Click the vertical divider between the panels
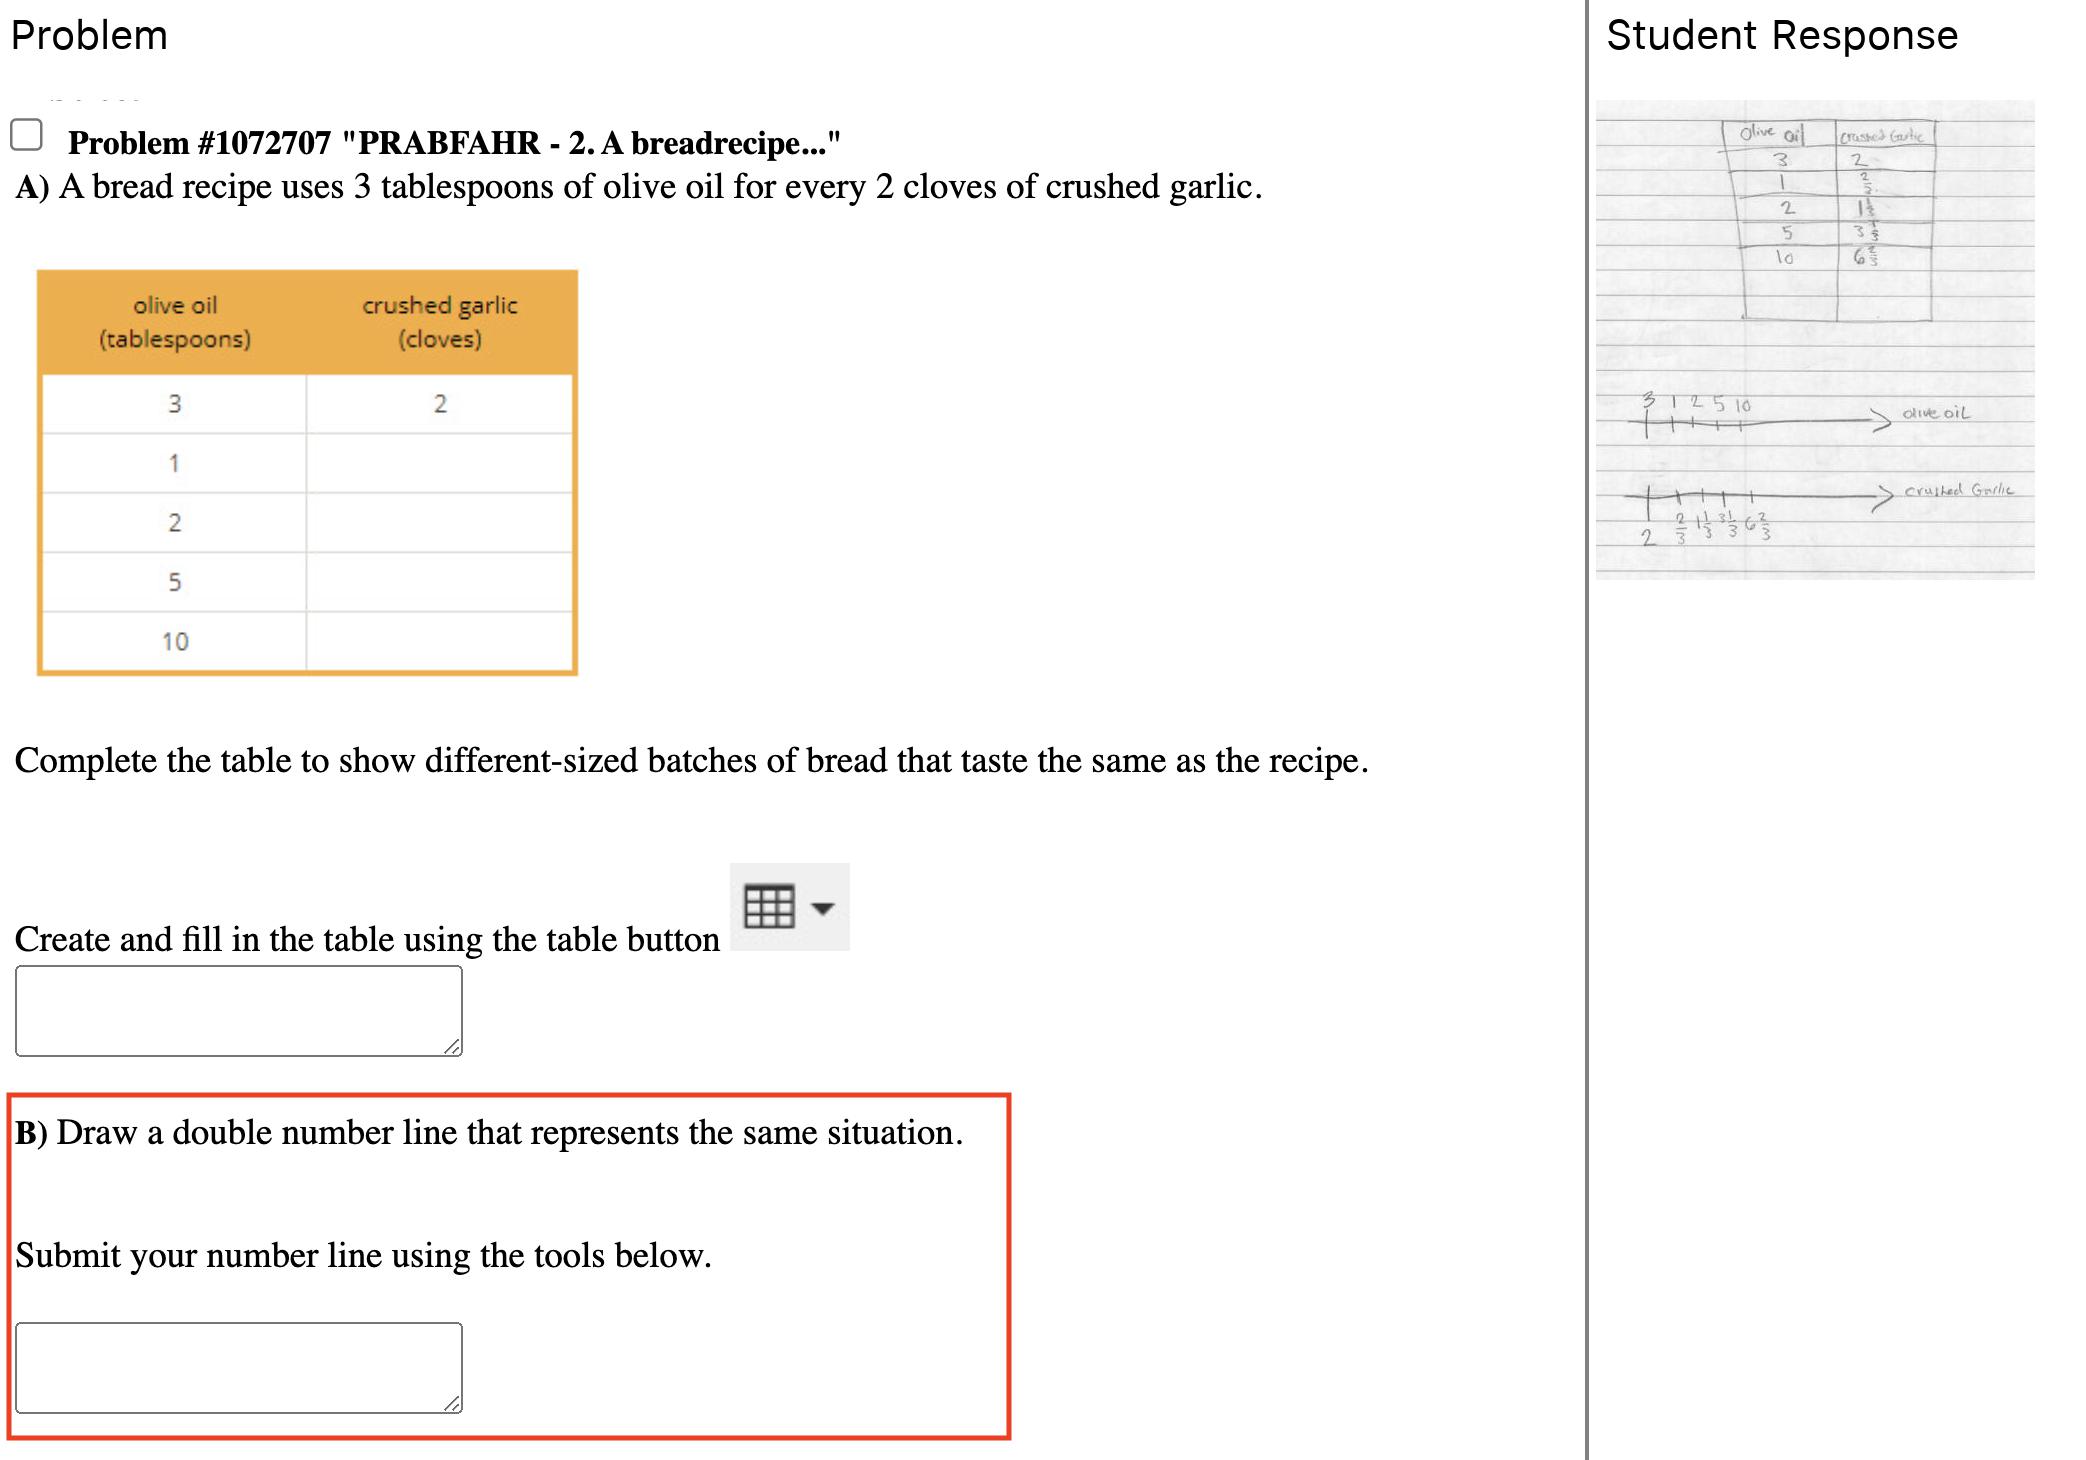2086x1460 pixels. click(x=1586, y=730)
